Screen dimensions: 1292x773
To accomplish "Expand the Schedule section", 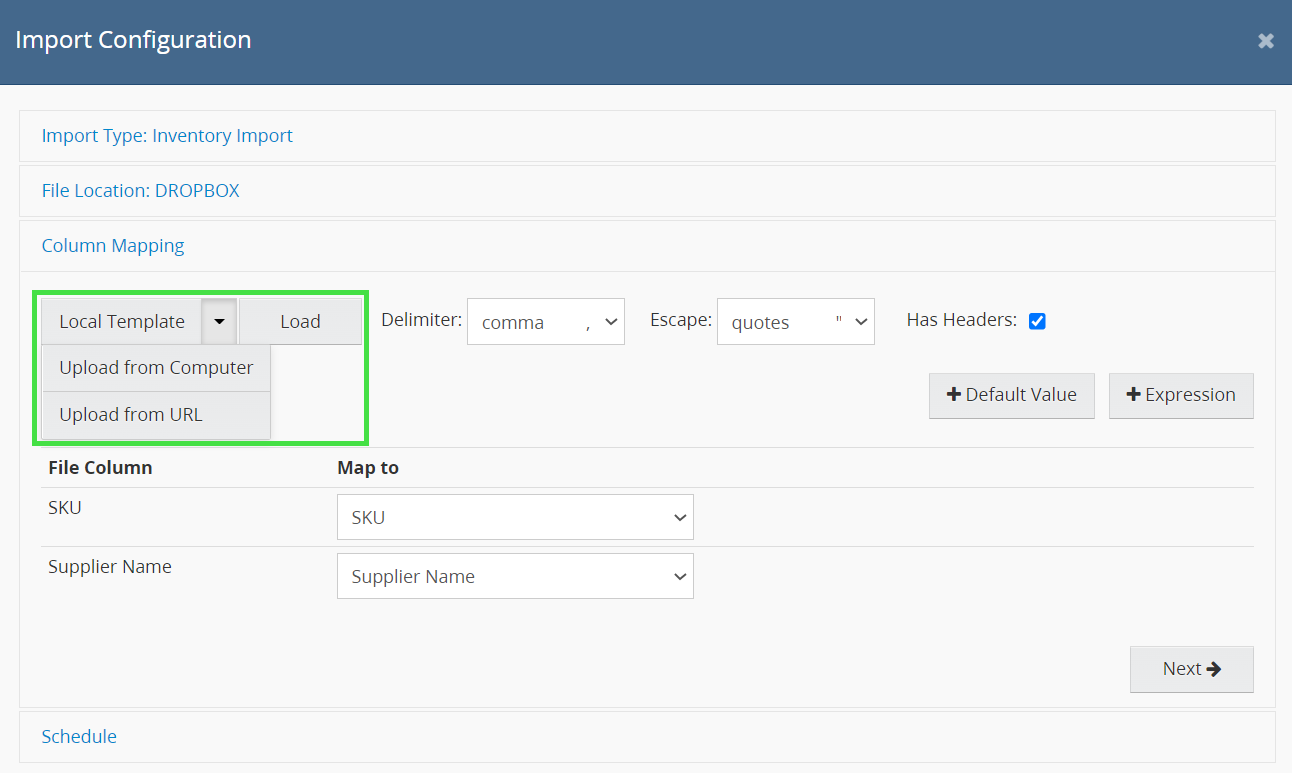I will click(79, 737).
